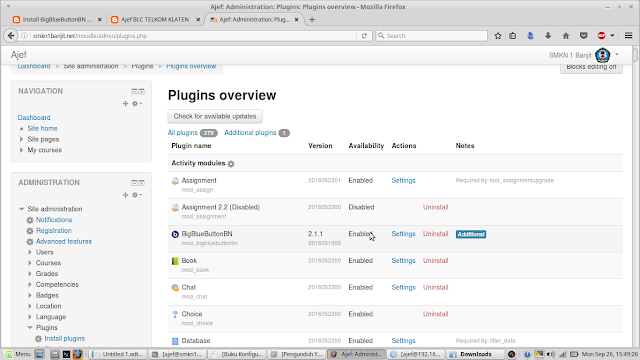Click the Navigation block move icon
This screenshot has height=360, width=640.
(125, 104)
